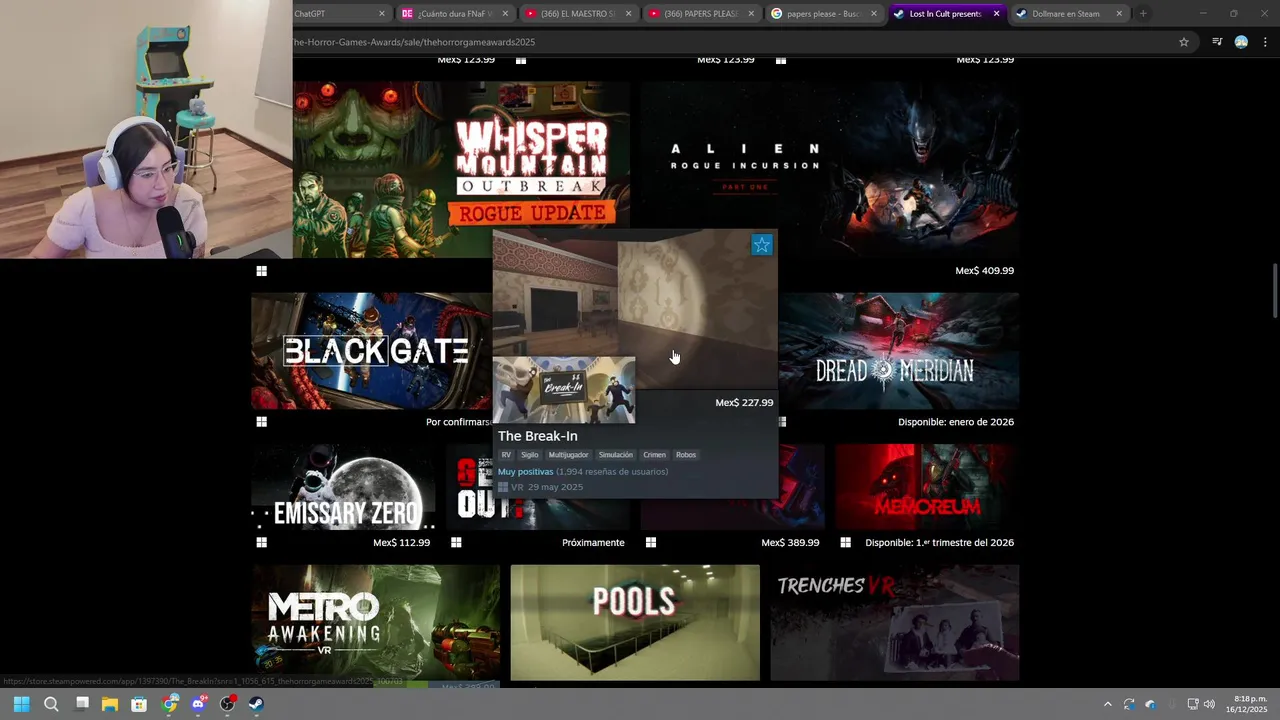Switch to Dollmare en Steam tab
1280x720 pixels.
[1070, 14]
